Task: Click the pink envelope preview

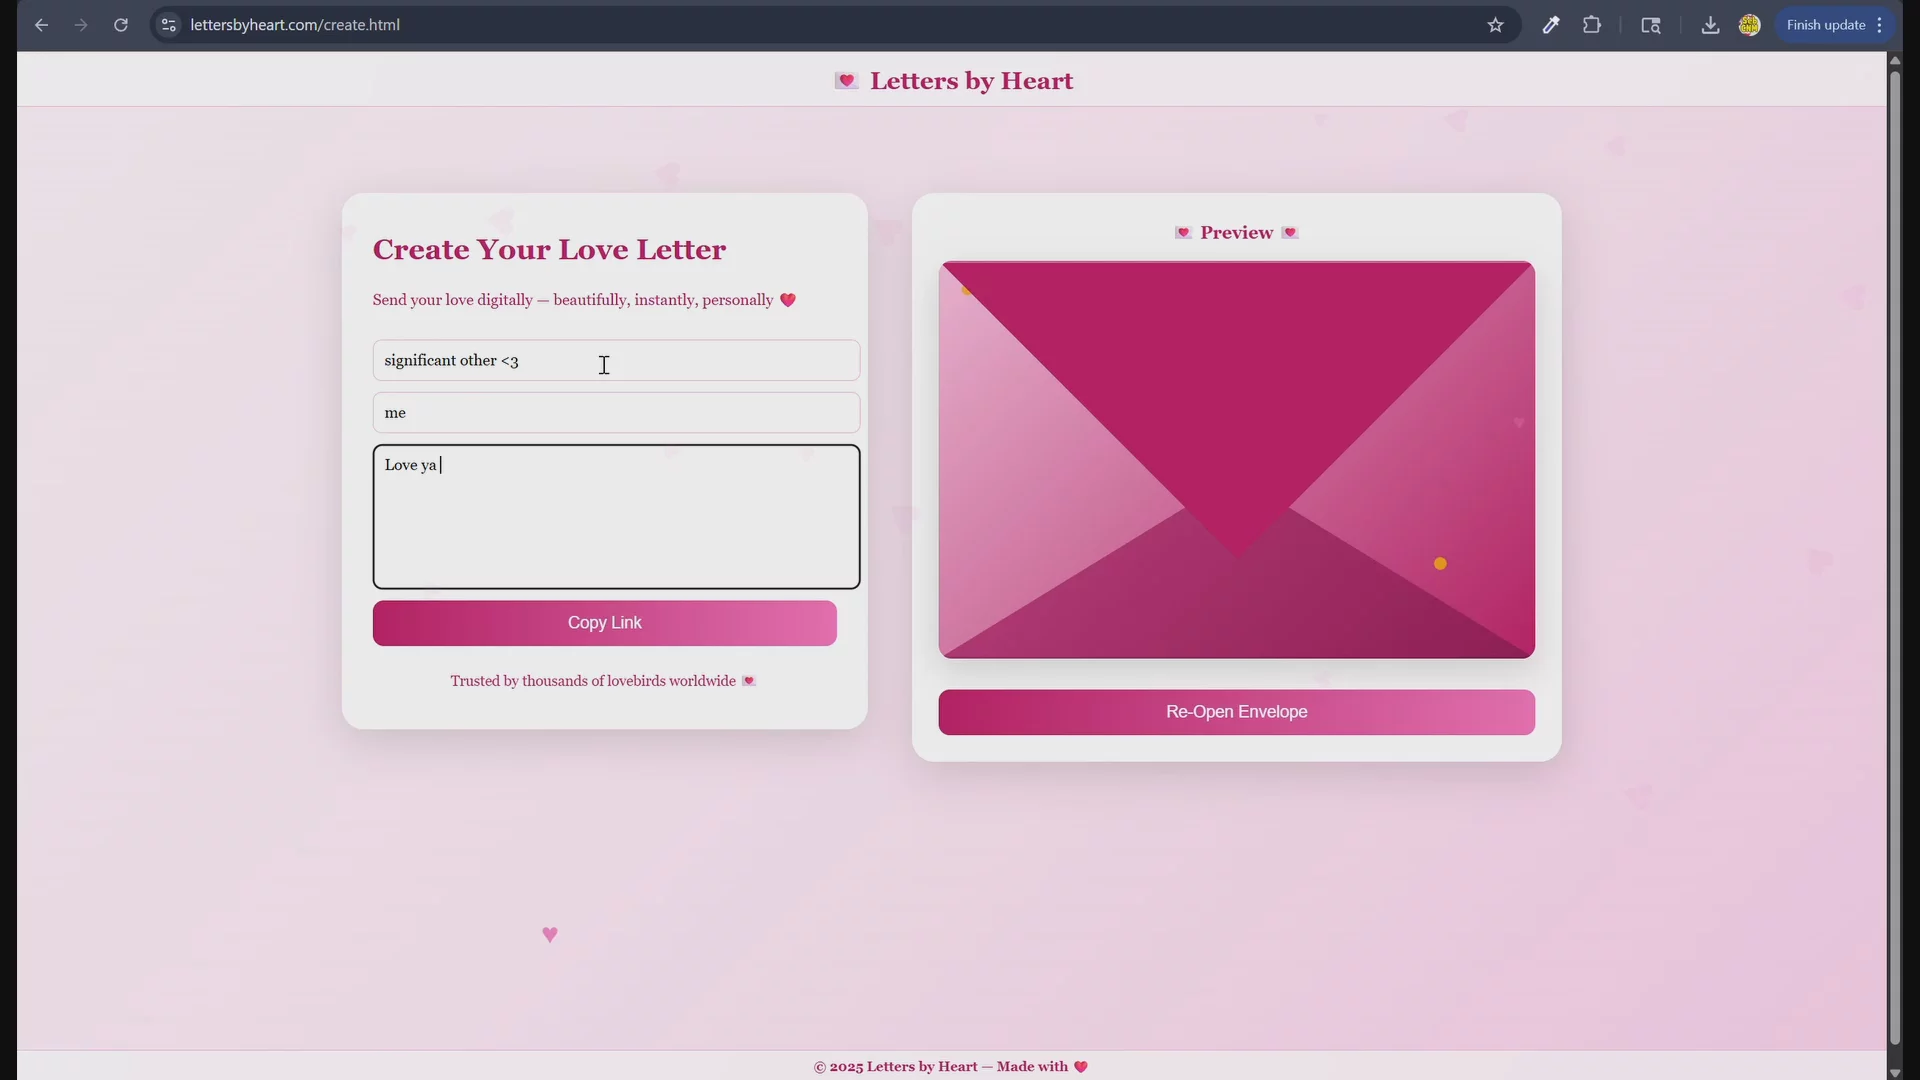Action: tap(1236, 460)
